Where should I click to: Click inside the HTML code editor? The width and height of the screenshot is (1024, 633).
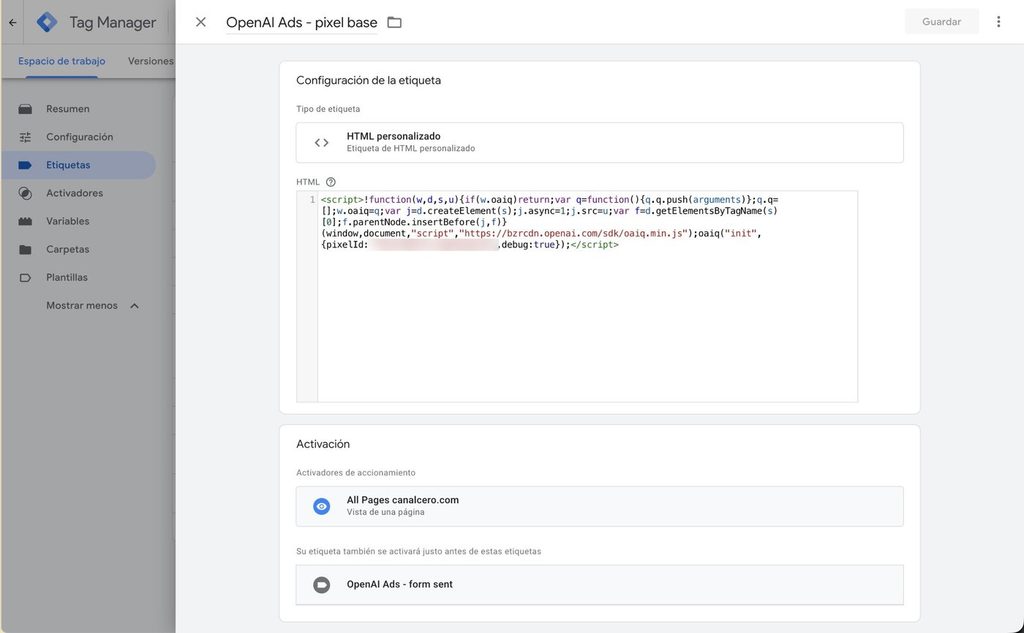coord(587,297)
